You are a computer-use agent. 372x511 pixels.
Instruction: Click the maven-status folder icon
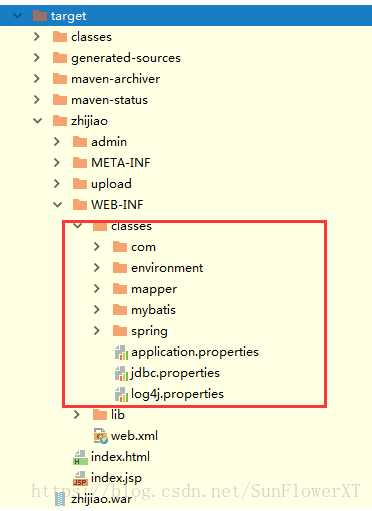point(60,99)
